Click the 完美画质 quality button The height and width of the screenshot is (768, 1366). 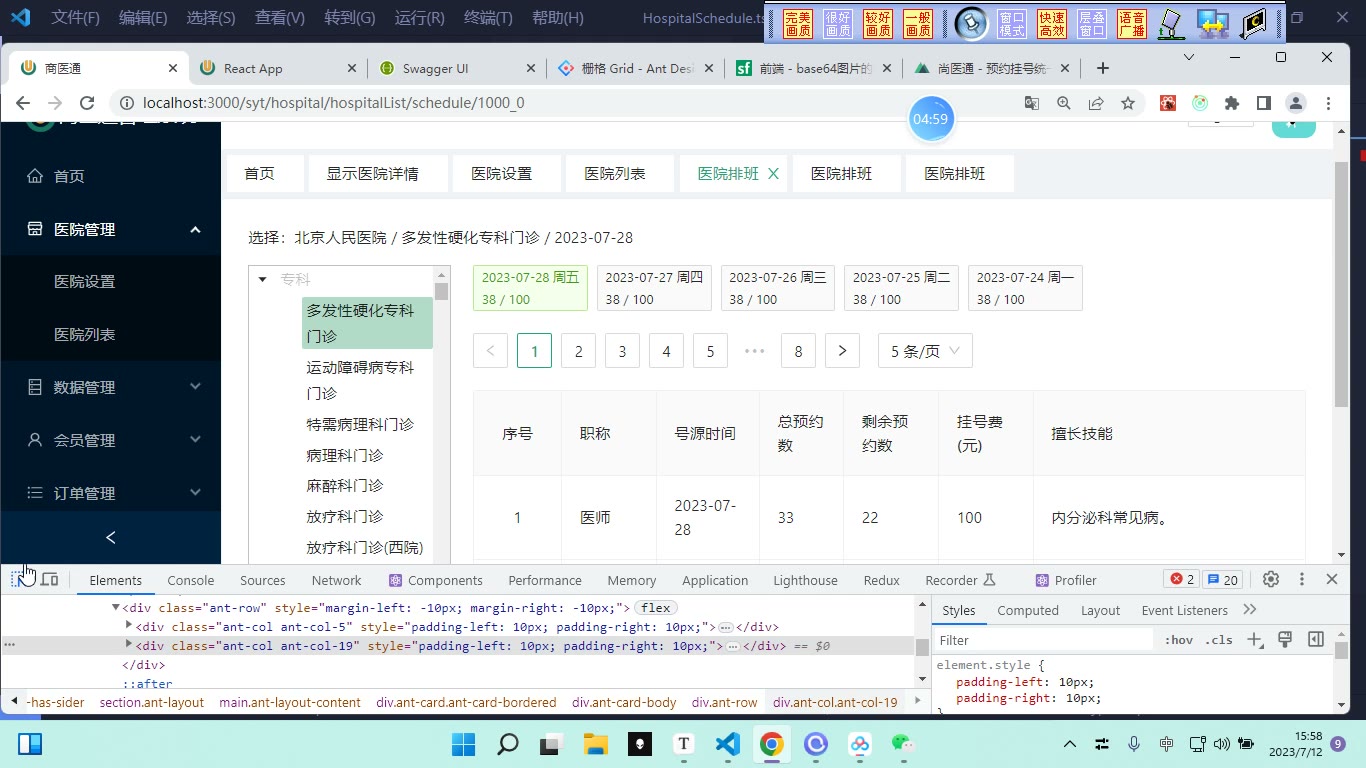(x=798, y=24)
